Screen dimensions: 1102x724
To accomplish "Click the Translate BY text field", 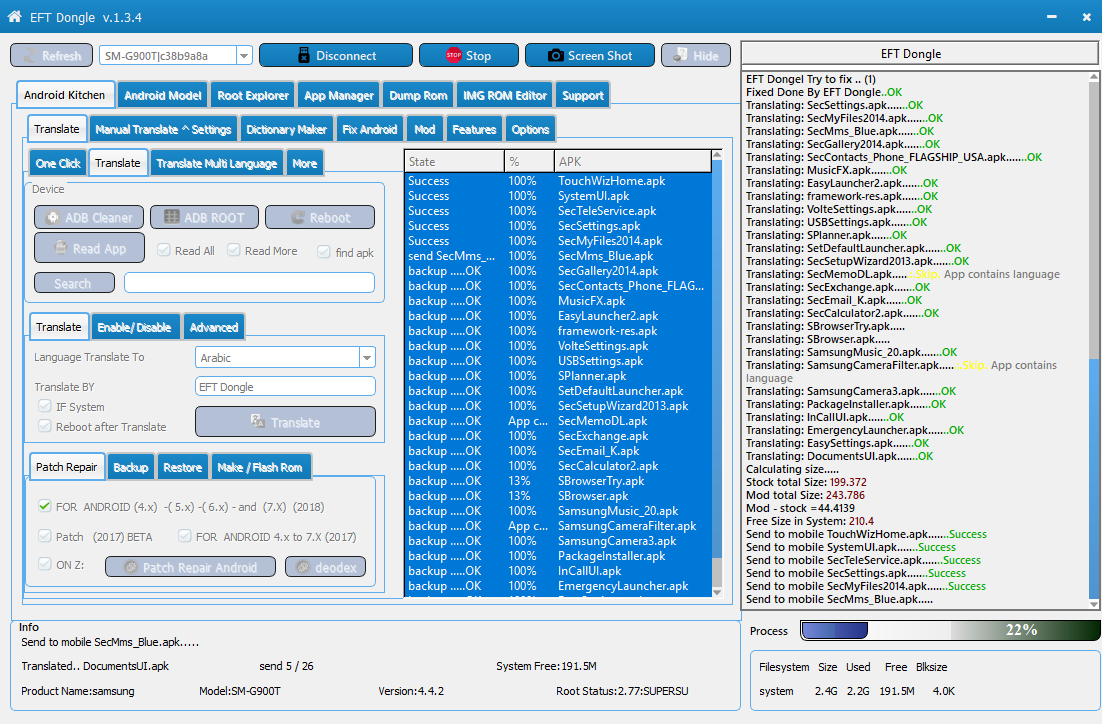I will tap(285, 387).
